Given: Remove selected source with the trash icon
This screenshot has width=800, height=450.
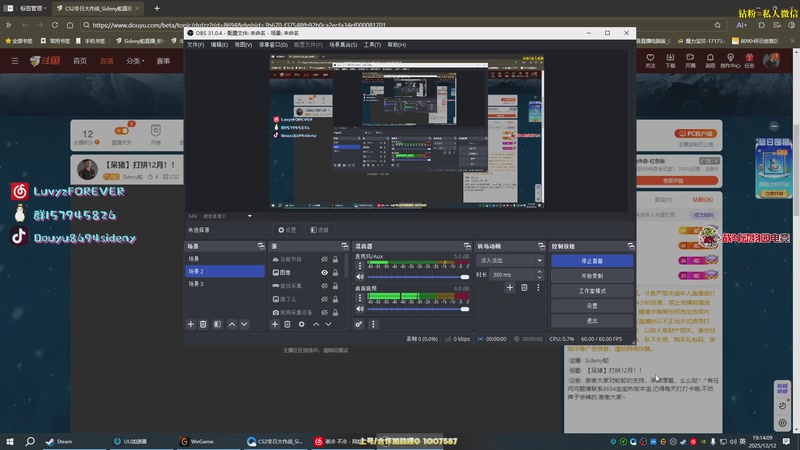Looking at the screenshot, I should (287, 324).
